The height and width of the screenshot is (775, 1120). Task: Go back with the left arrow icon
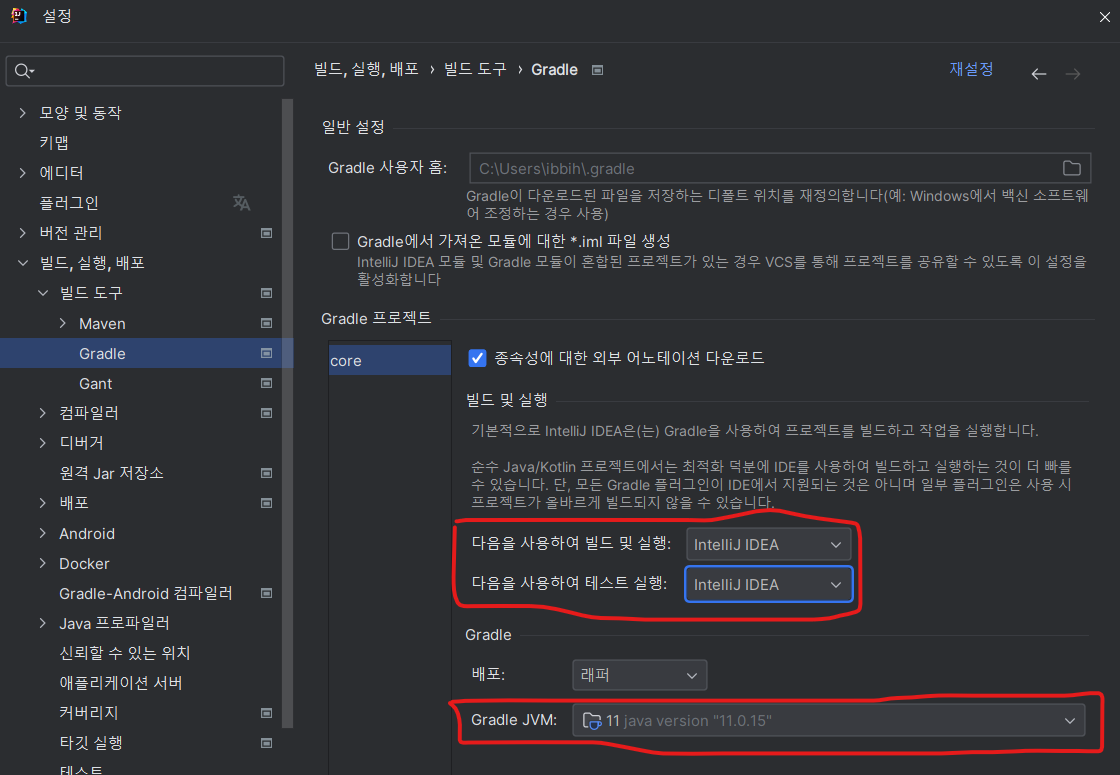pos(1039,74)
